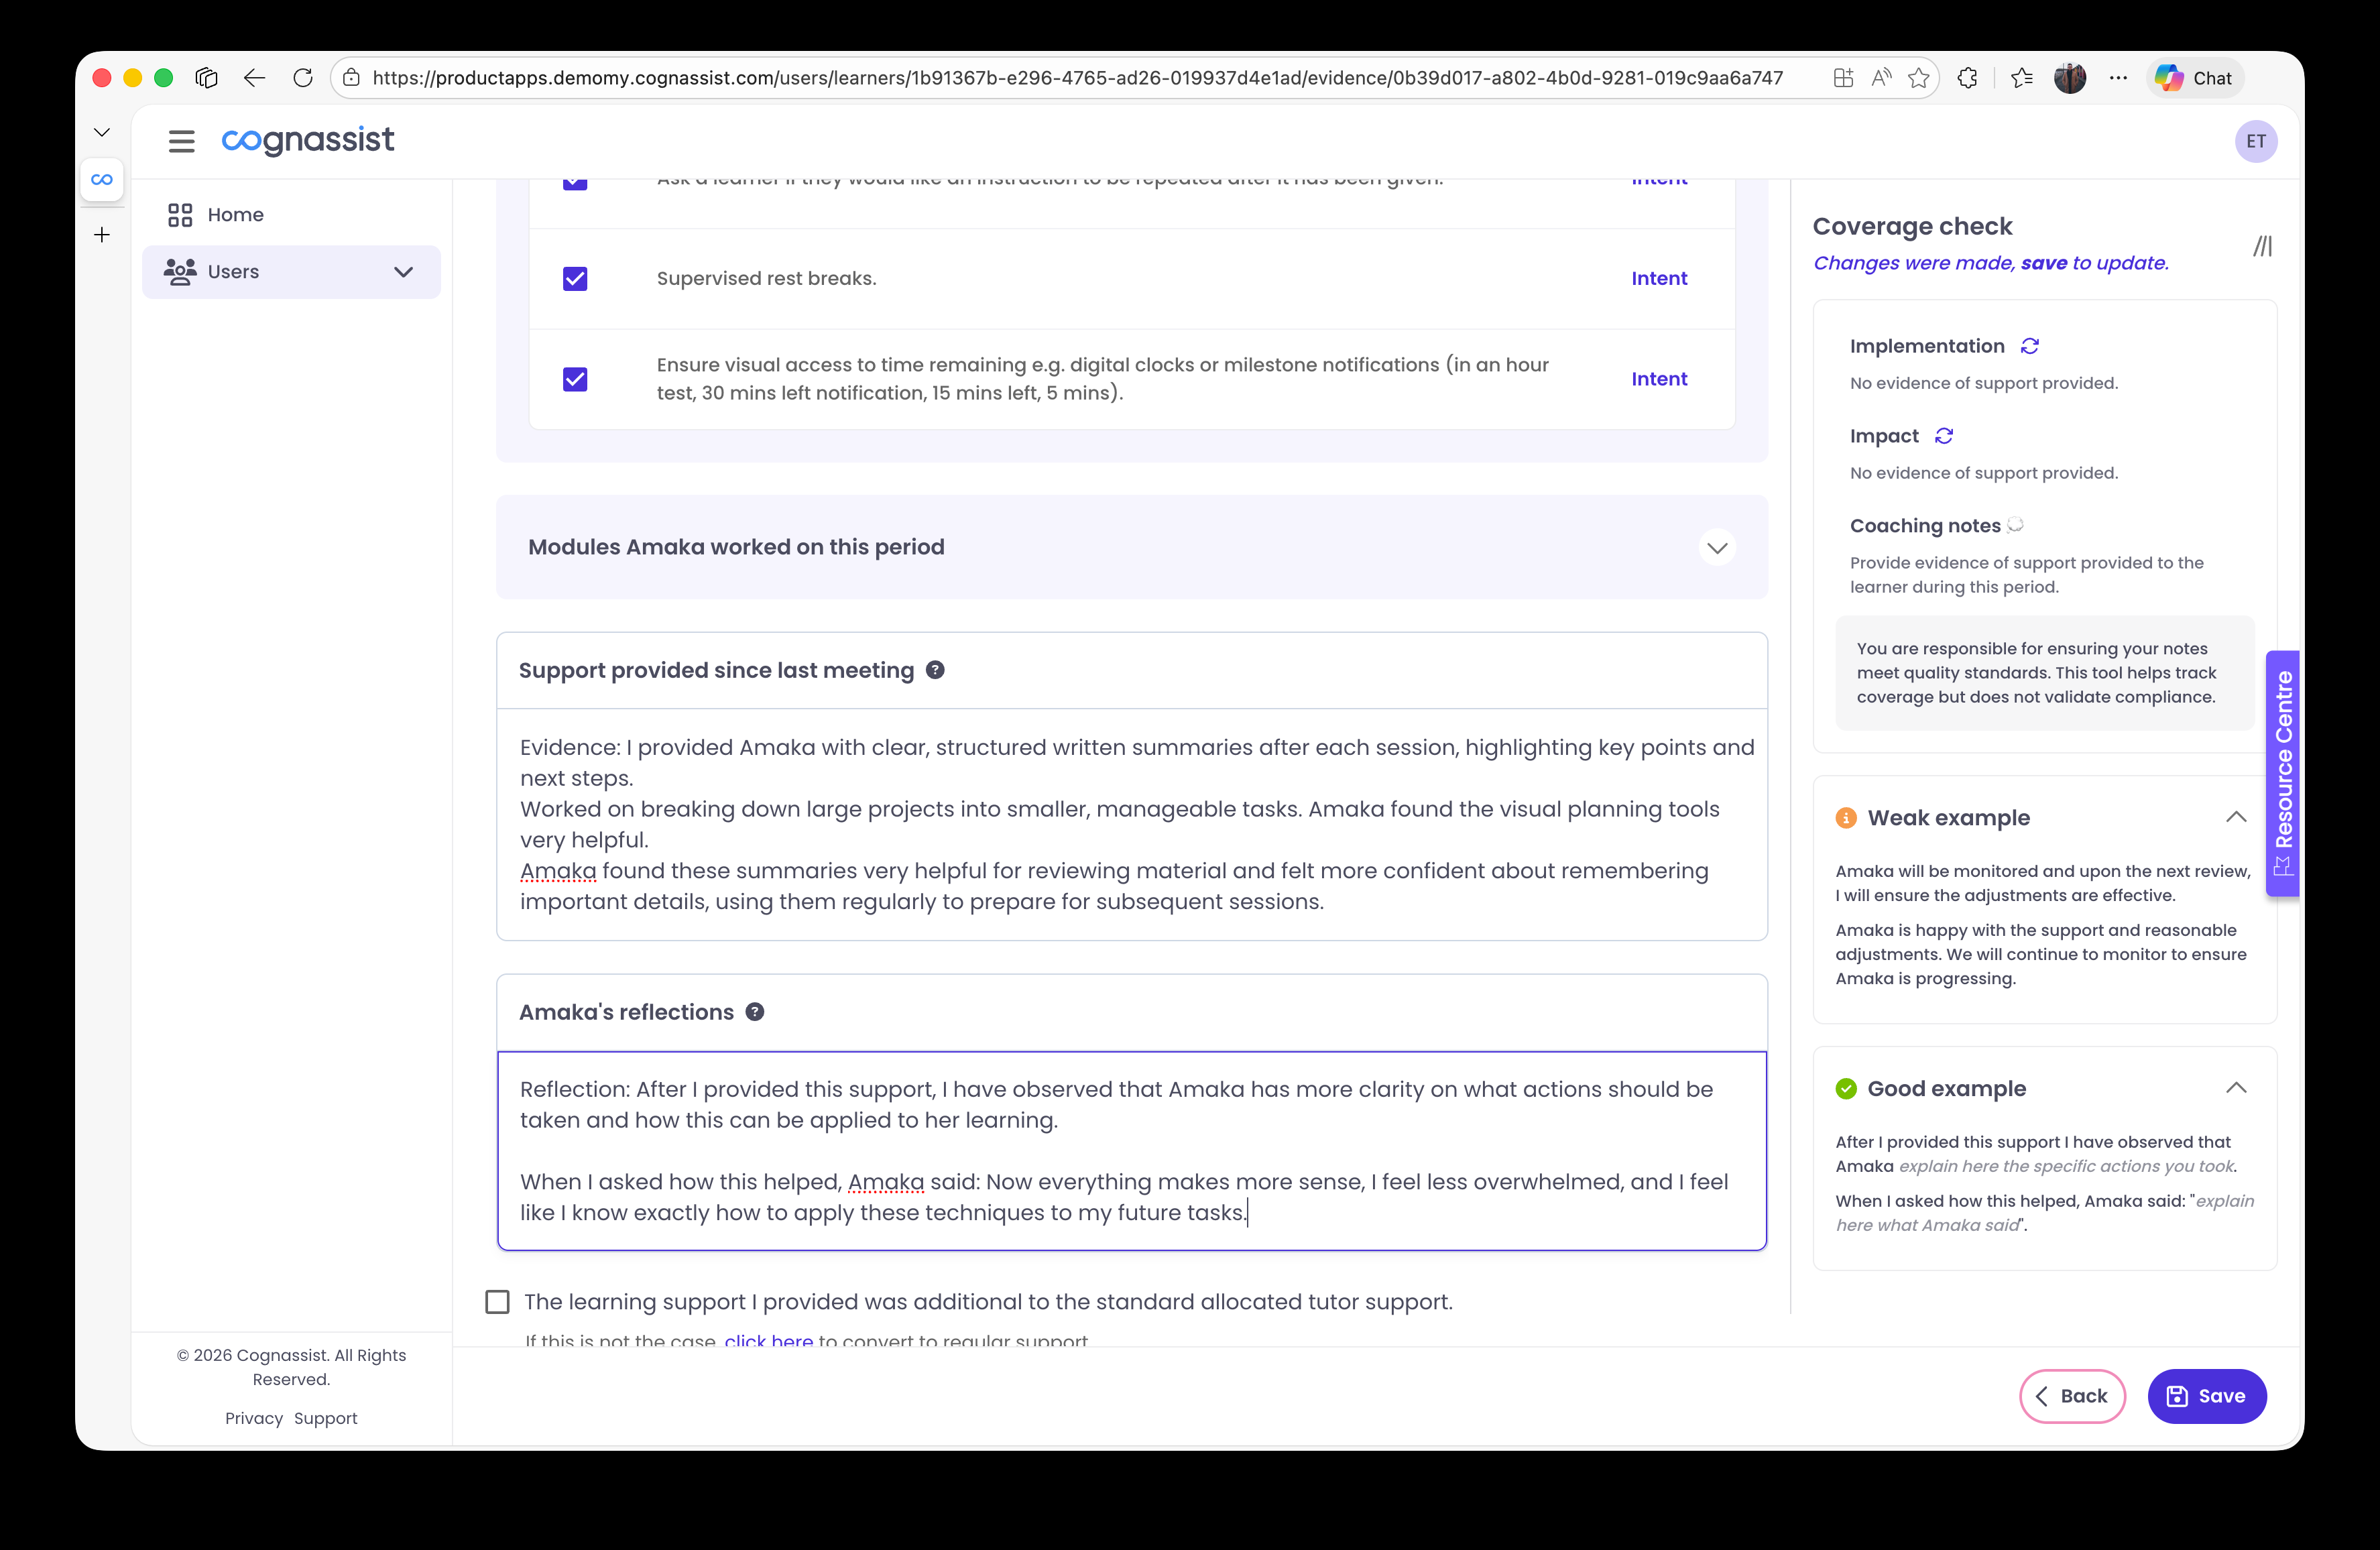
Task: Uncheck the visual access to time remaining adjustment
Action: point(575,379)
